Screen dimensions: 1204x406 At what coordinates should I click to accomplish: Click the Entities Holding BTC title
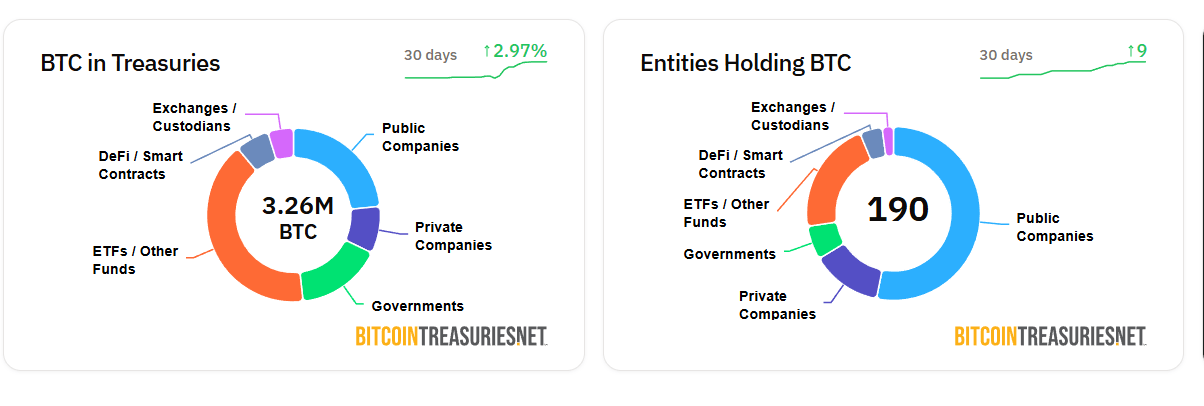coord(746,63)
